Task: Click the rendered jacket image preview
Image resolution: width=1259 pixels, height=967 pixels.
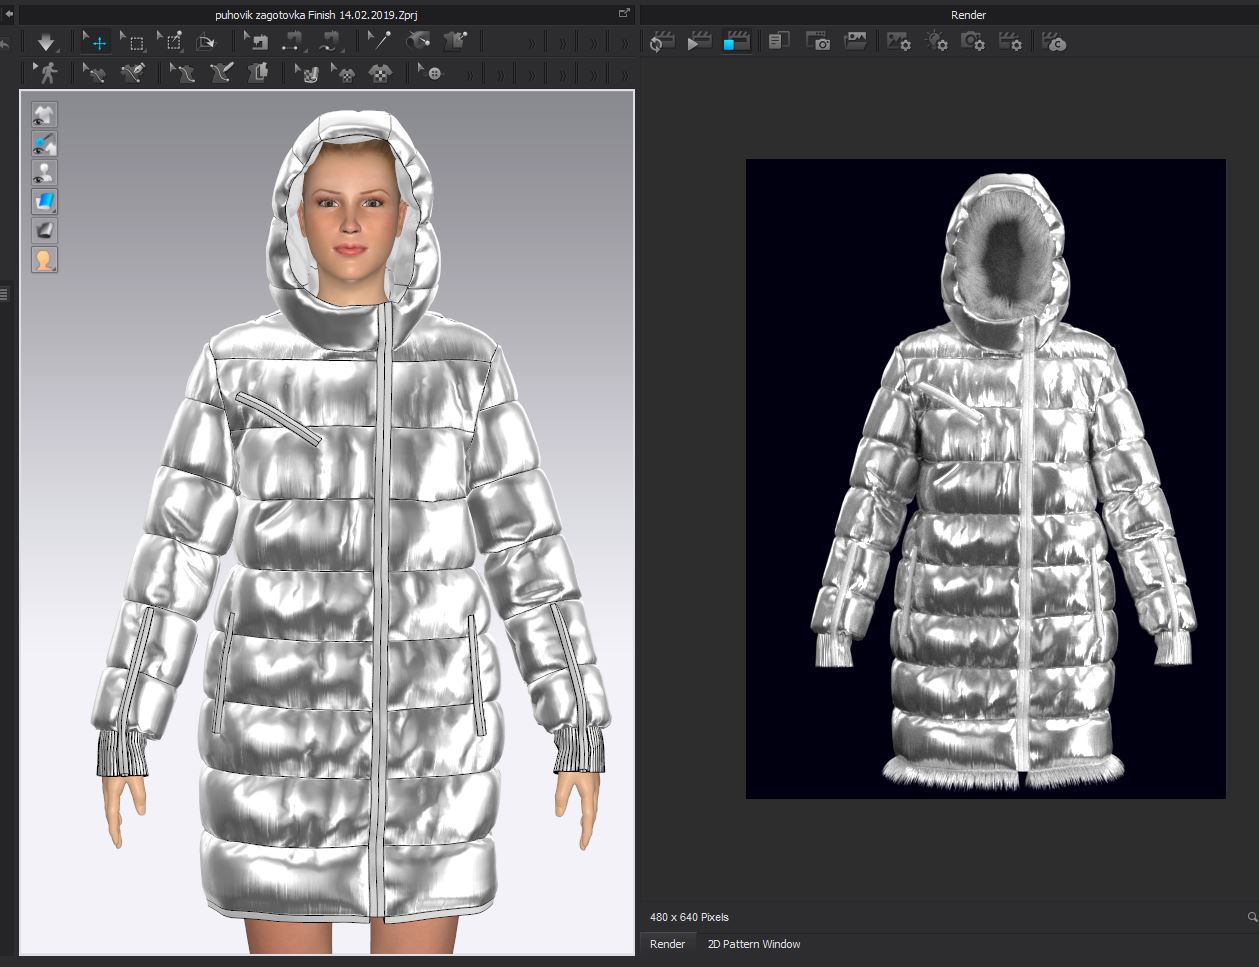Action: tap(985, 478)
